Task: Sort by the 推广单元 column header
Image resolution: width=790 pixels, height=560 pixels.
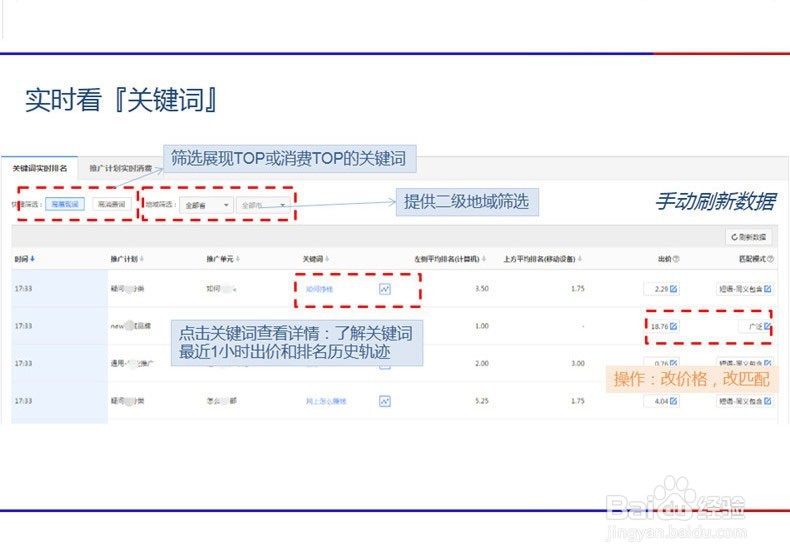Action: click(223, 259)
